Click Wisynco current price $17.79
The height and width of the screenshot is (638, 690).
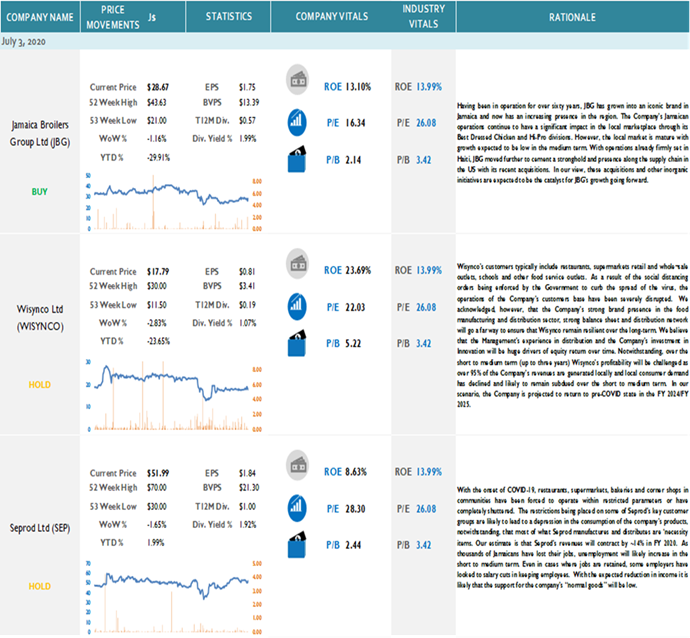point(158,271)
